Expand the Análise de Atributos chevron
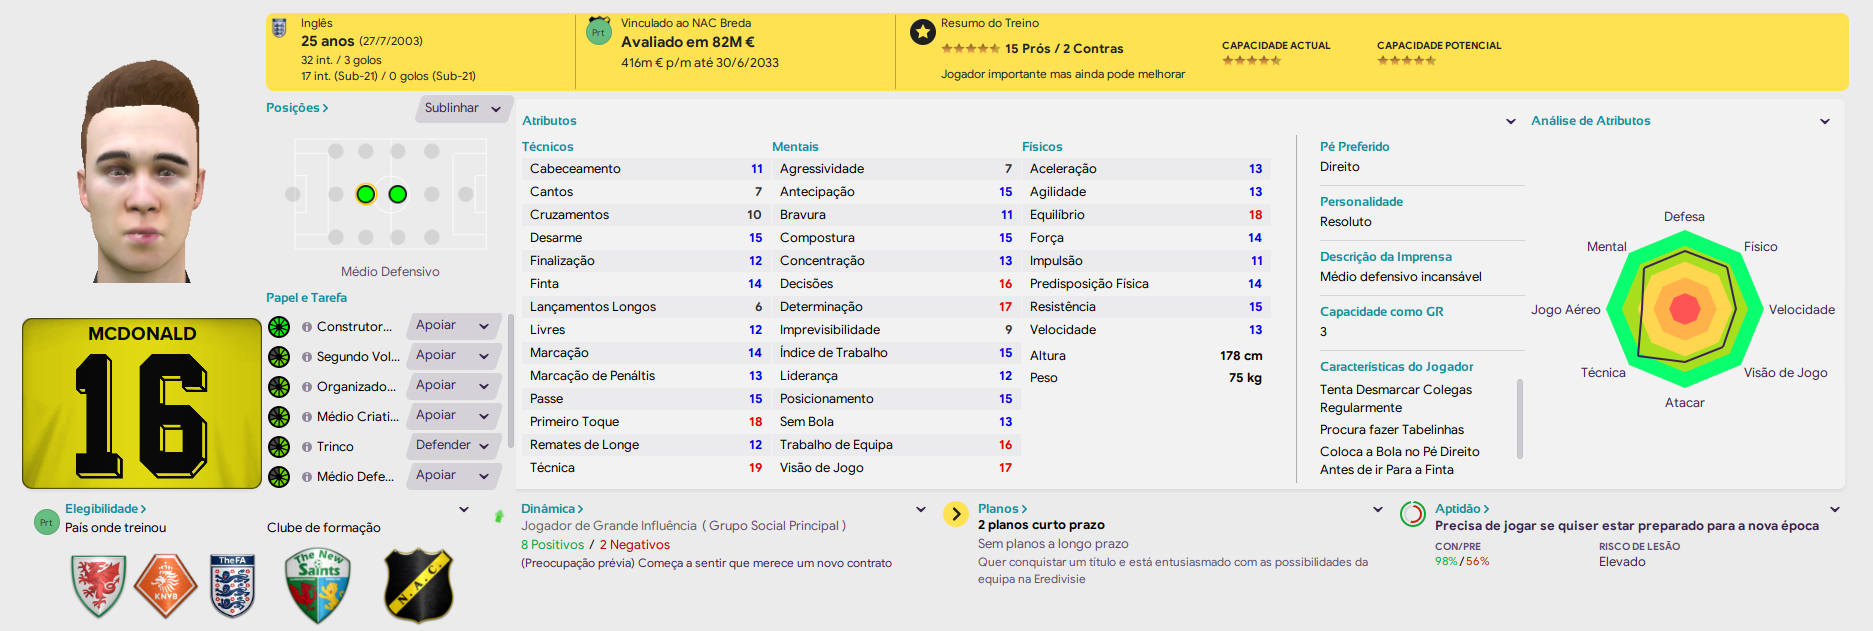1873x631 pixels. click(1825, 121)
